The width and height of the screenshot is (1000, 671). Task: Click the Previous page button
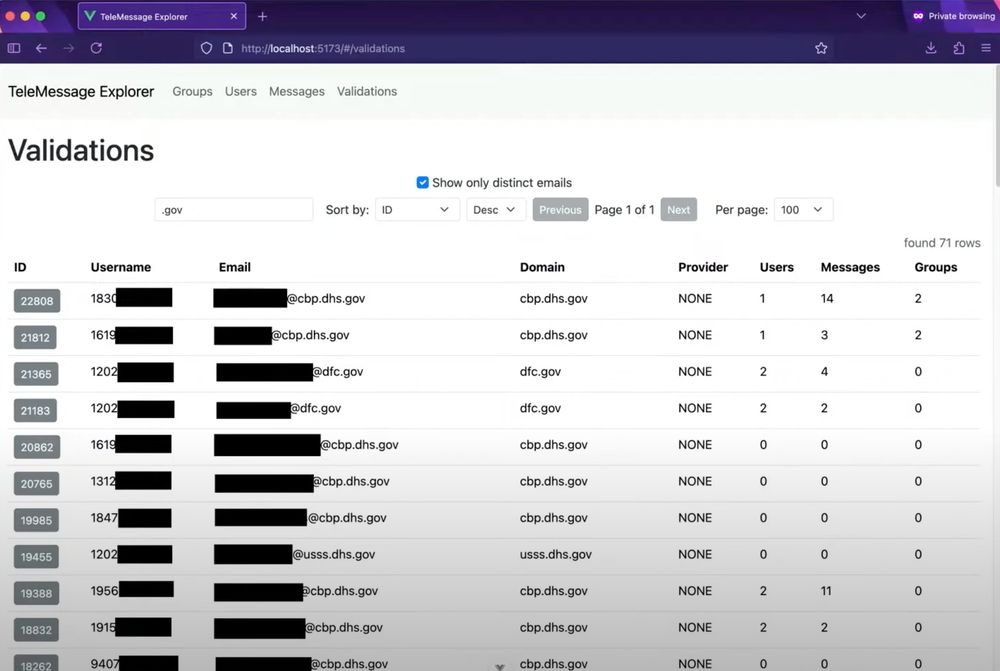click(x=560, y=210)
